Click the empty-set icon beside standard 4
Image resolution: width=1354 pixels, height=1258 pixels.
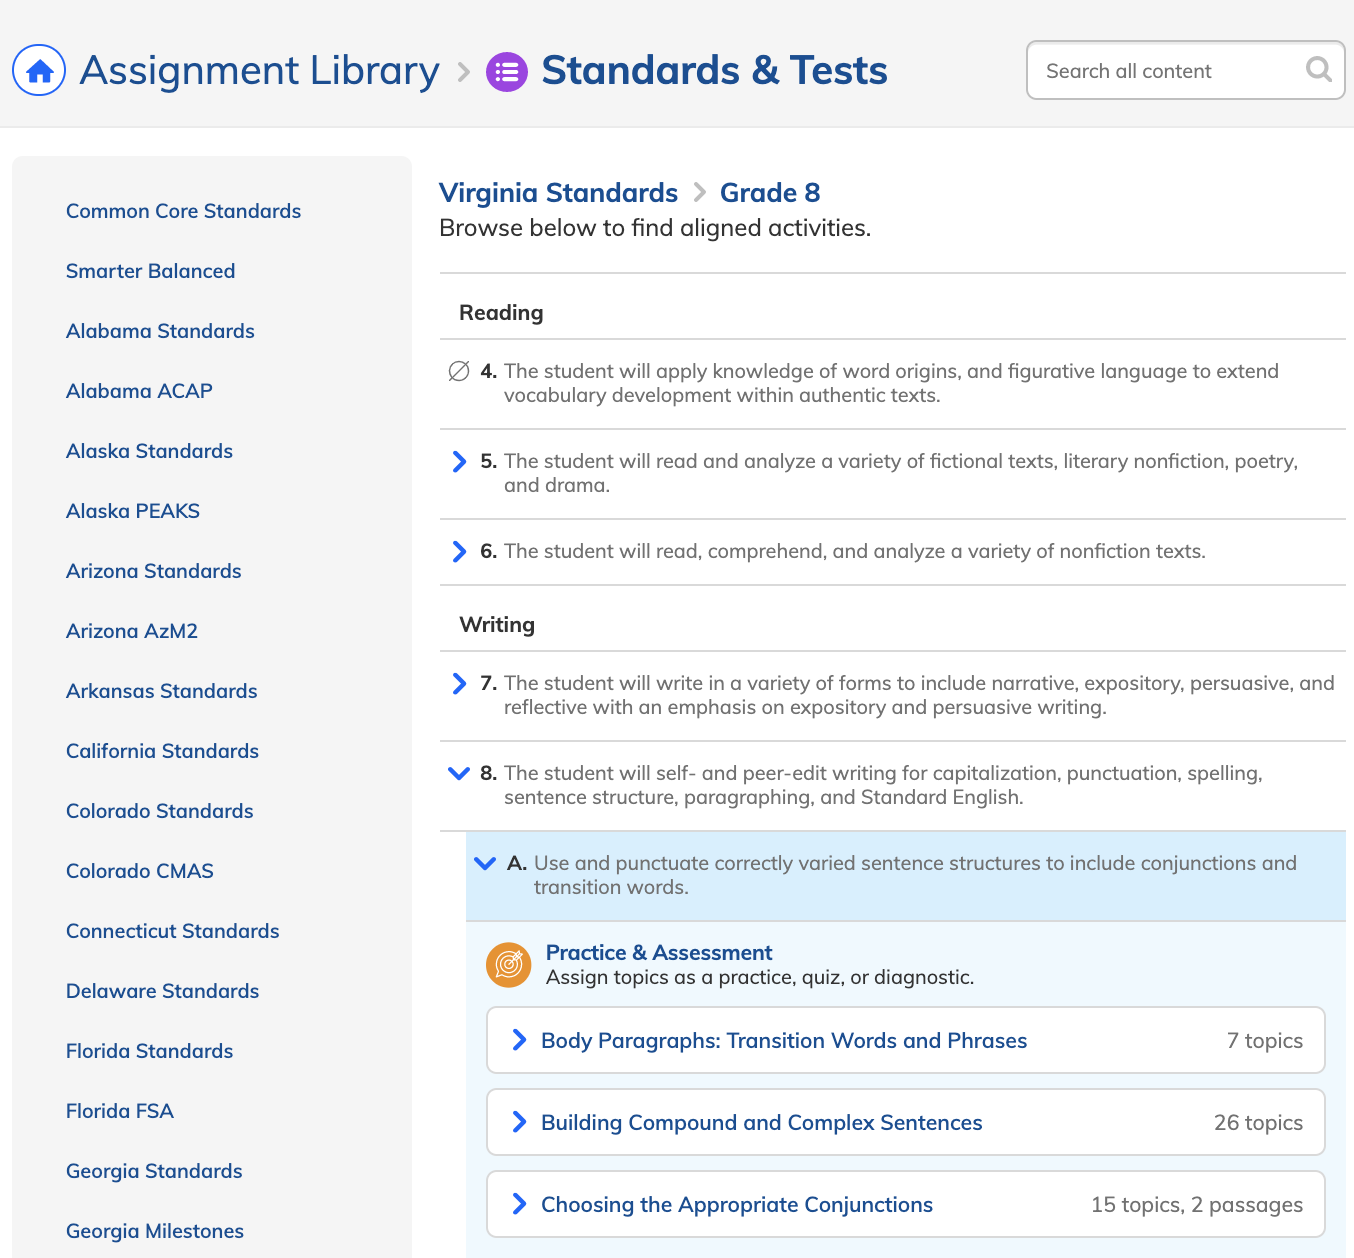(x=459, y=372)
